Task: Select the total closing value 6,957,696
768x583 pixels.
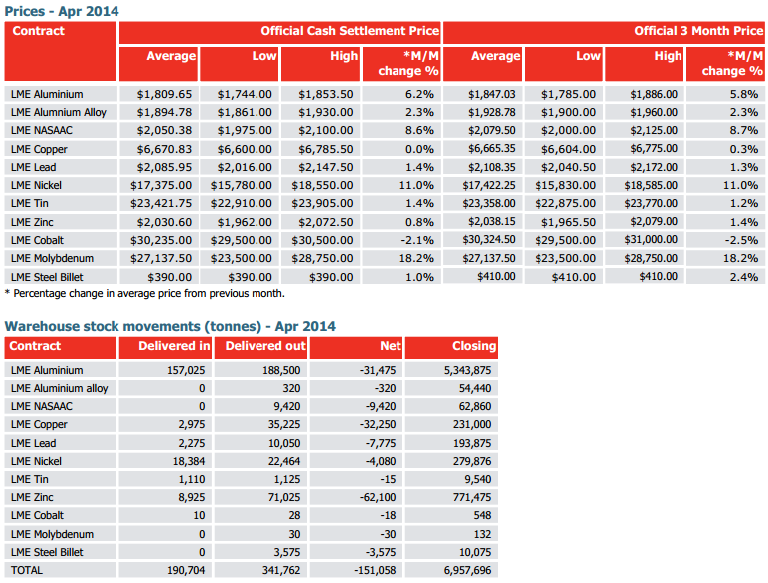Action: 467,570
